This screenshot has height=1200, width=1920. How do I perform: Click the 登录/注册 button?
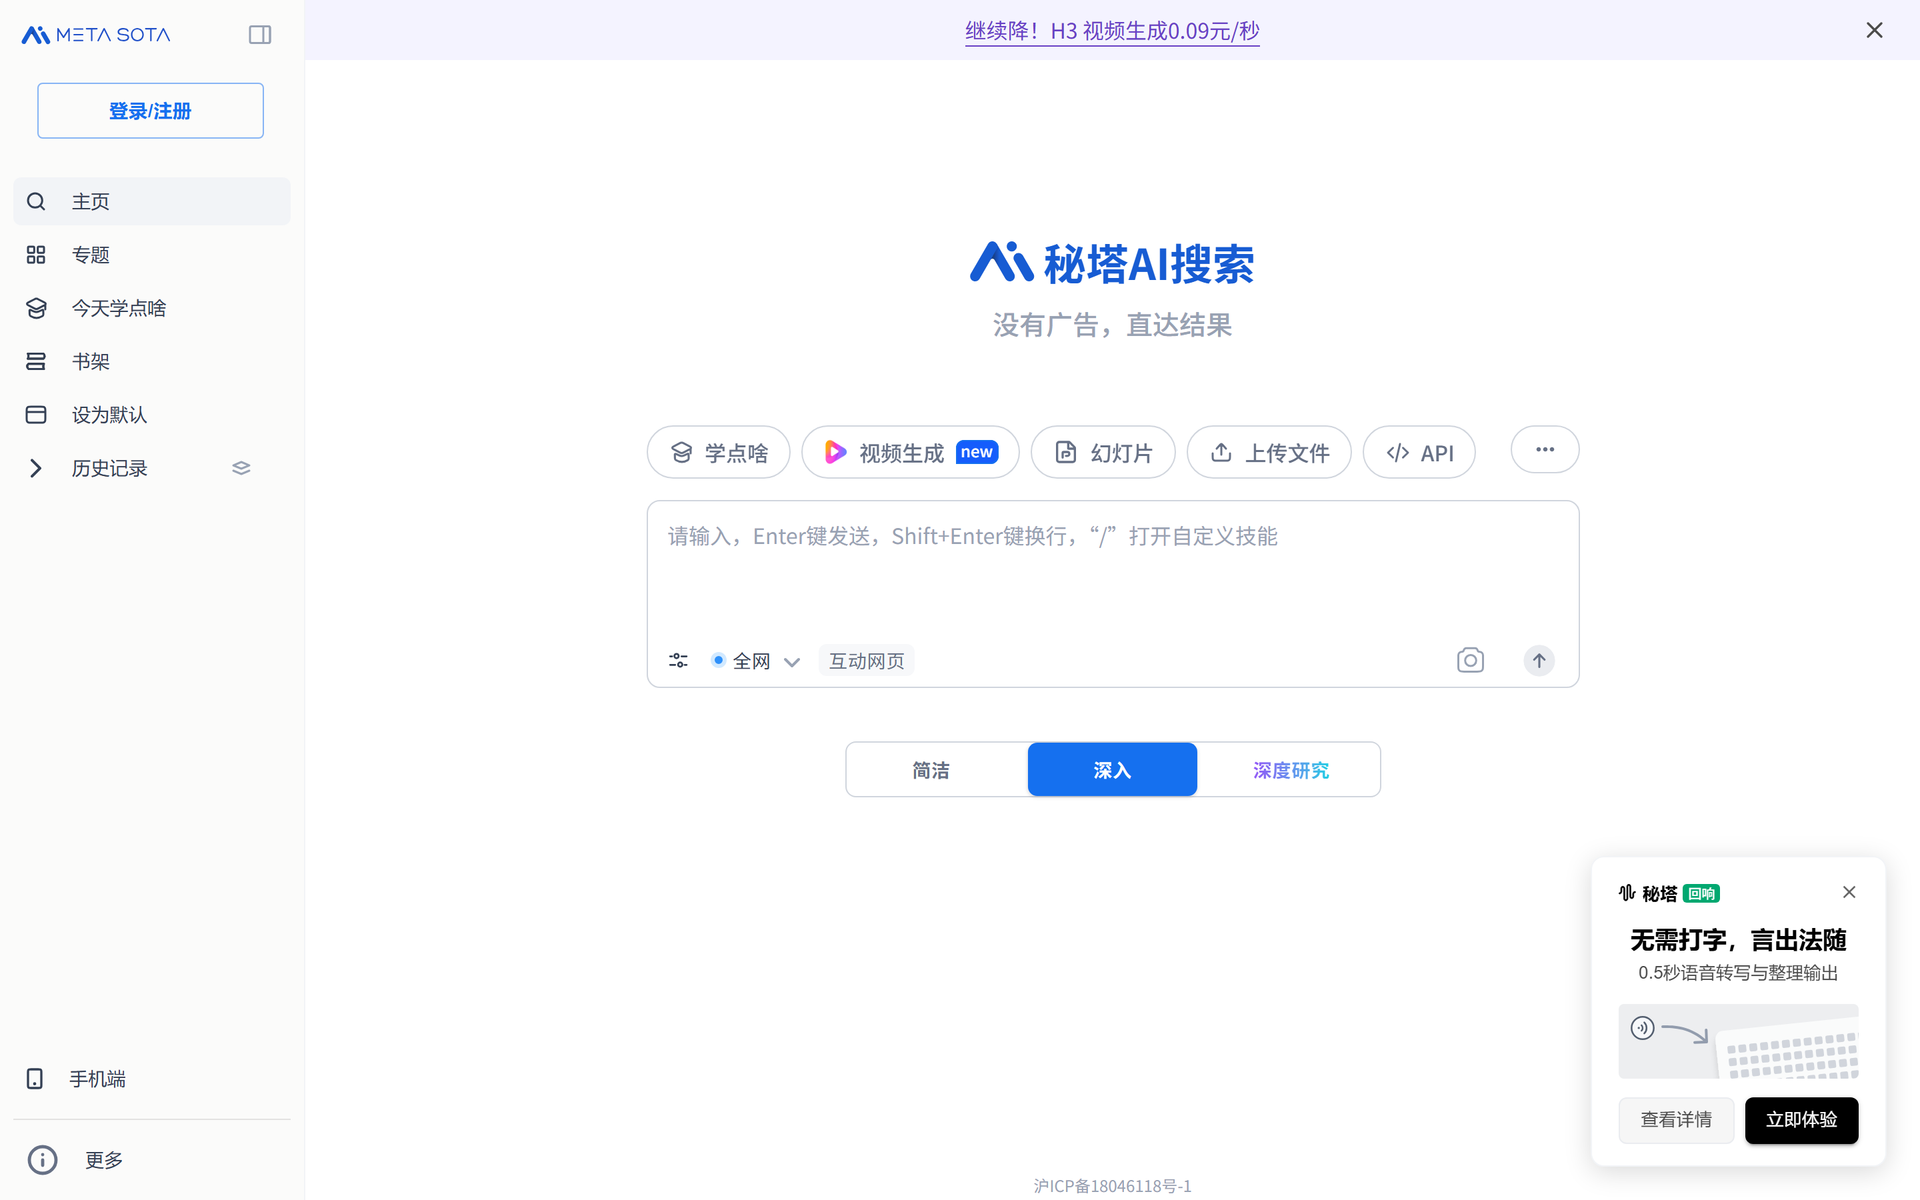(151, 111)
